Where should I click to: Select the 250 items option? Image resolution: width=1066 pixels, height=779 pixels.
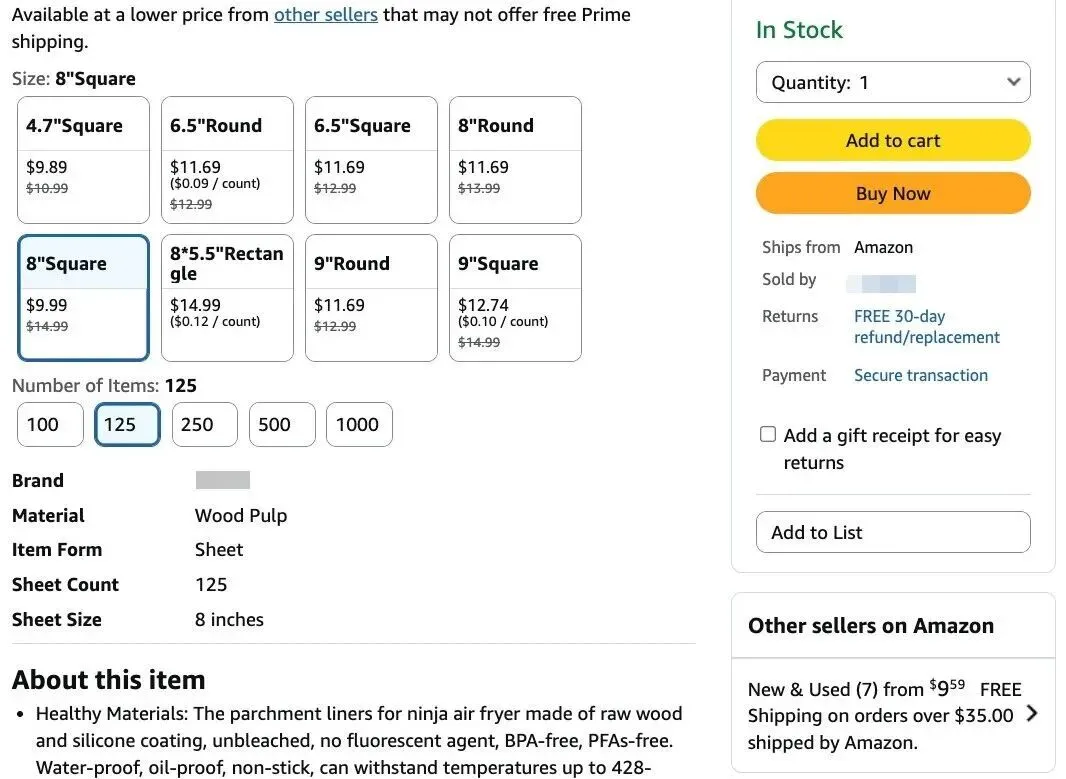tap(204, 425)
